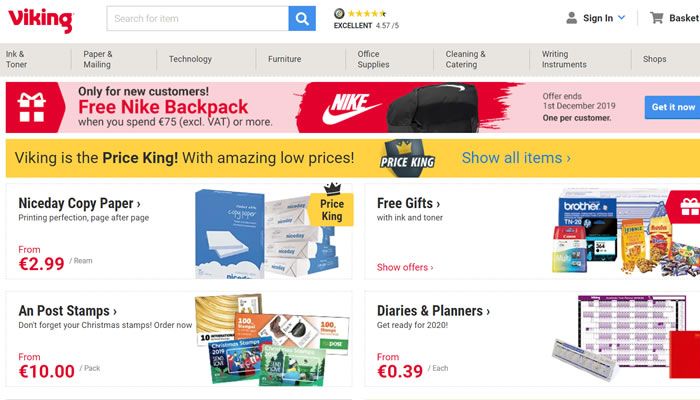Open the Show all items link
The height and width of the screenshot is (400, 700).
point(516,158)
